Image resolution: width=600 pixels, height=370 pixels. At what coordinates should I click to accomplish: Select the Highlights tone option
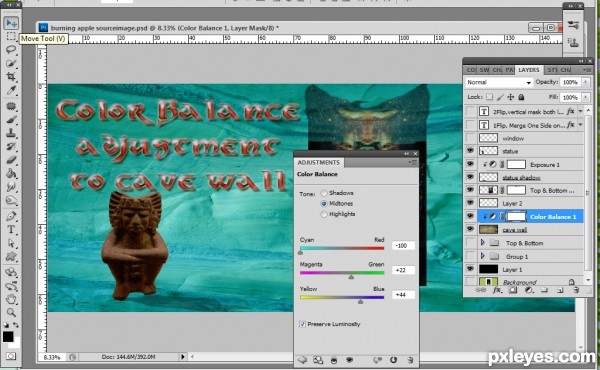click(324, 214)
